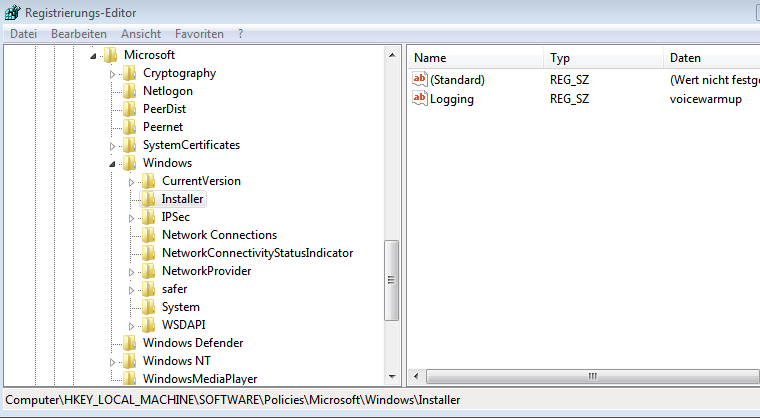Click the WindowsMediaPlayer folder icon
760x419 pixels.
pos(129,378)
